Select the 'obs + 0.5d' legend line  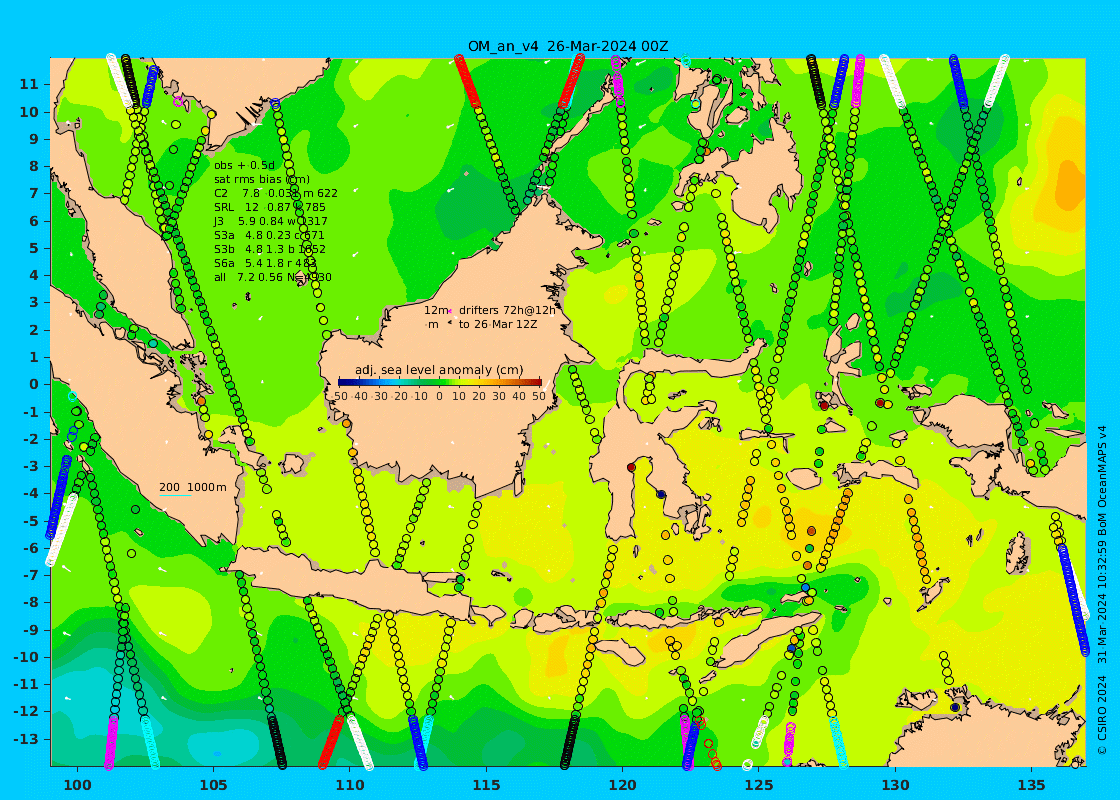(x=244, y=165)
